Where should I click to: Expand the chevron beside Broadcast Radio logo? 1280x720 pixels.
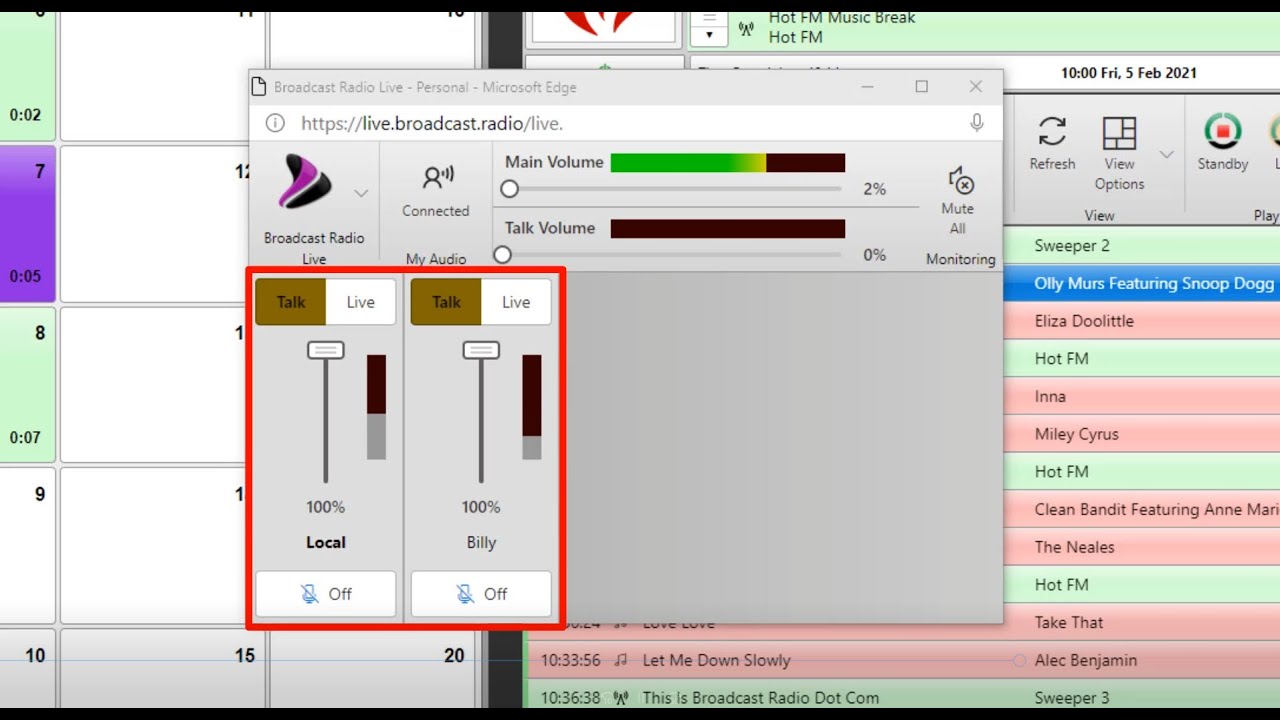click(361, 193)
